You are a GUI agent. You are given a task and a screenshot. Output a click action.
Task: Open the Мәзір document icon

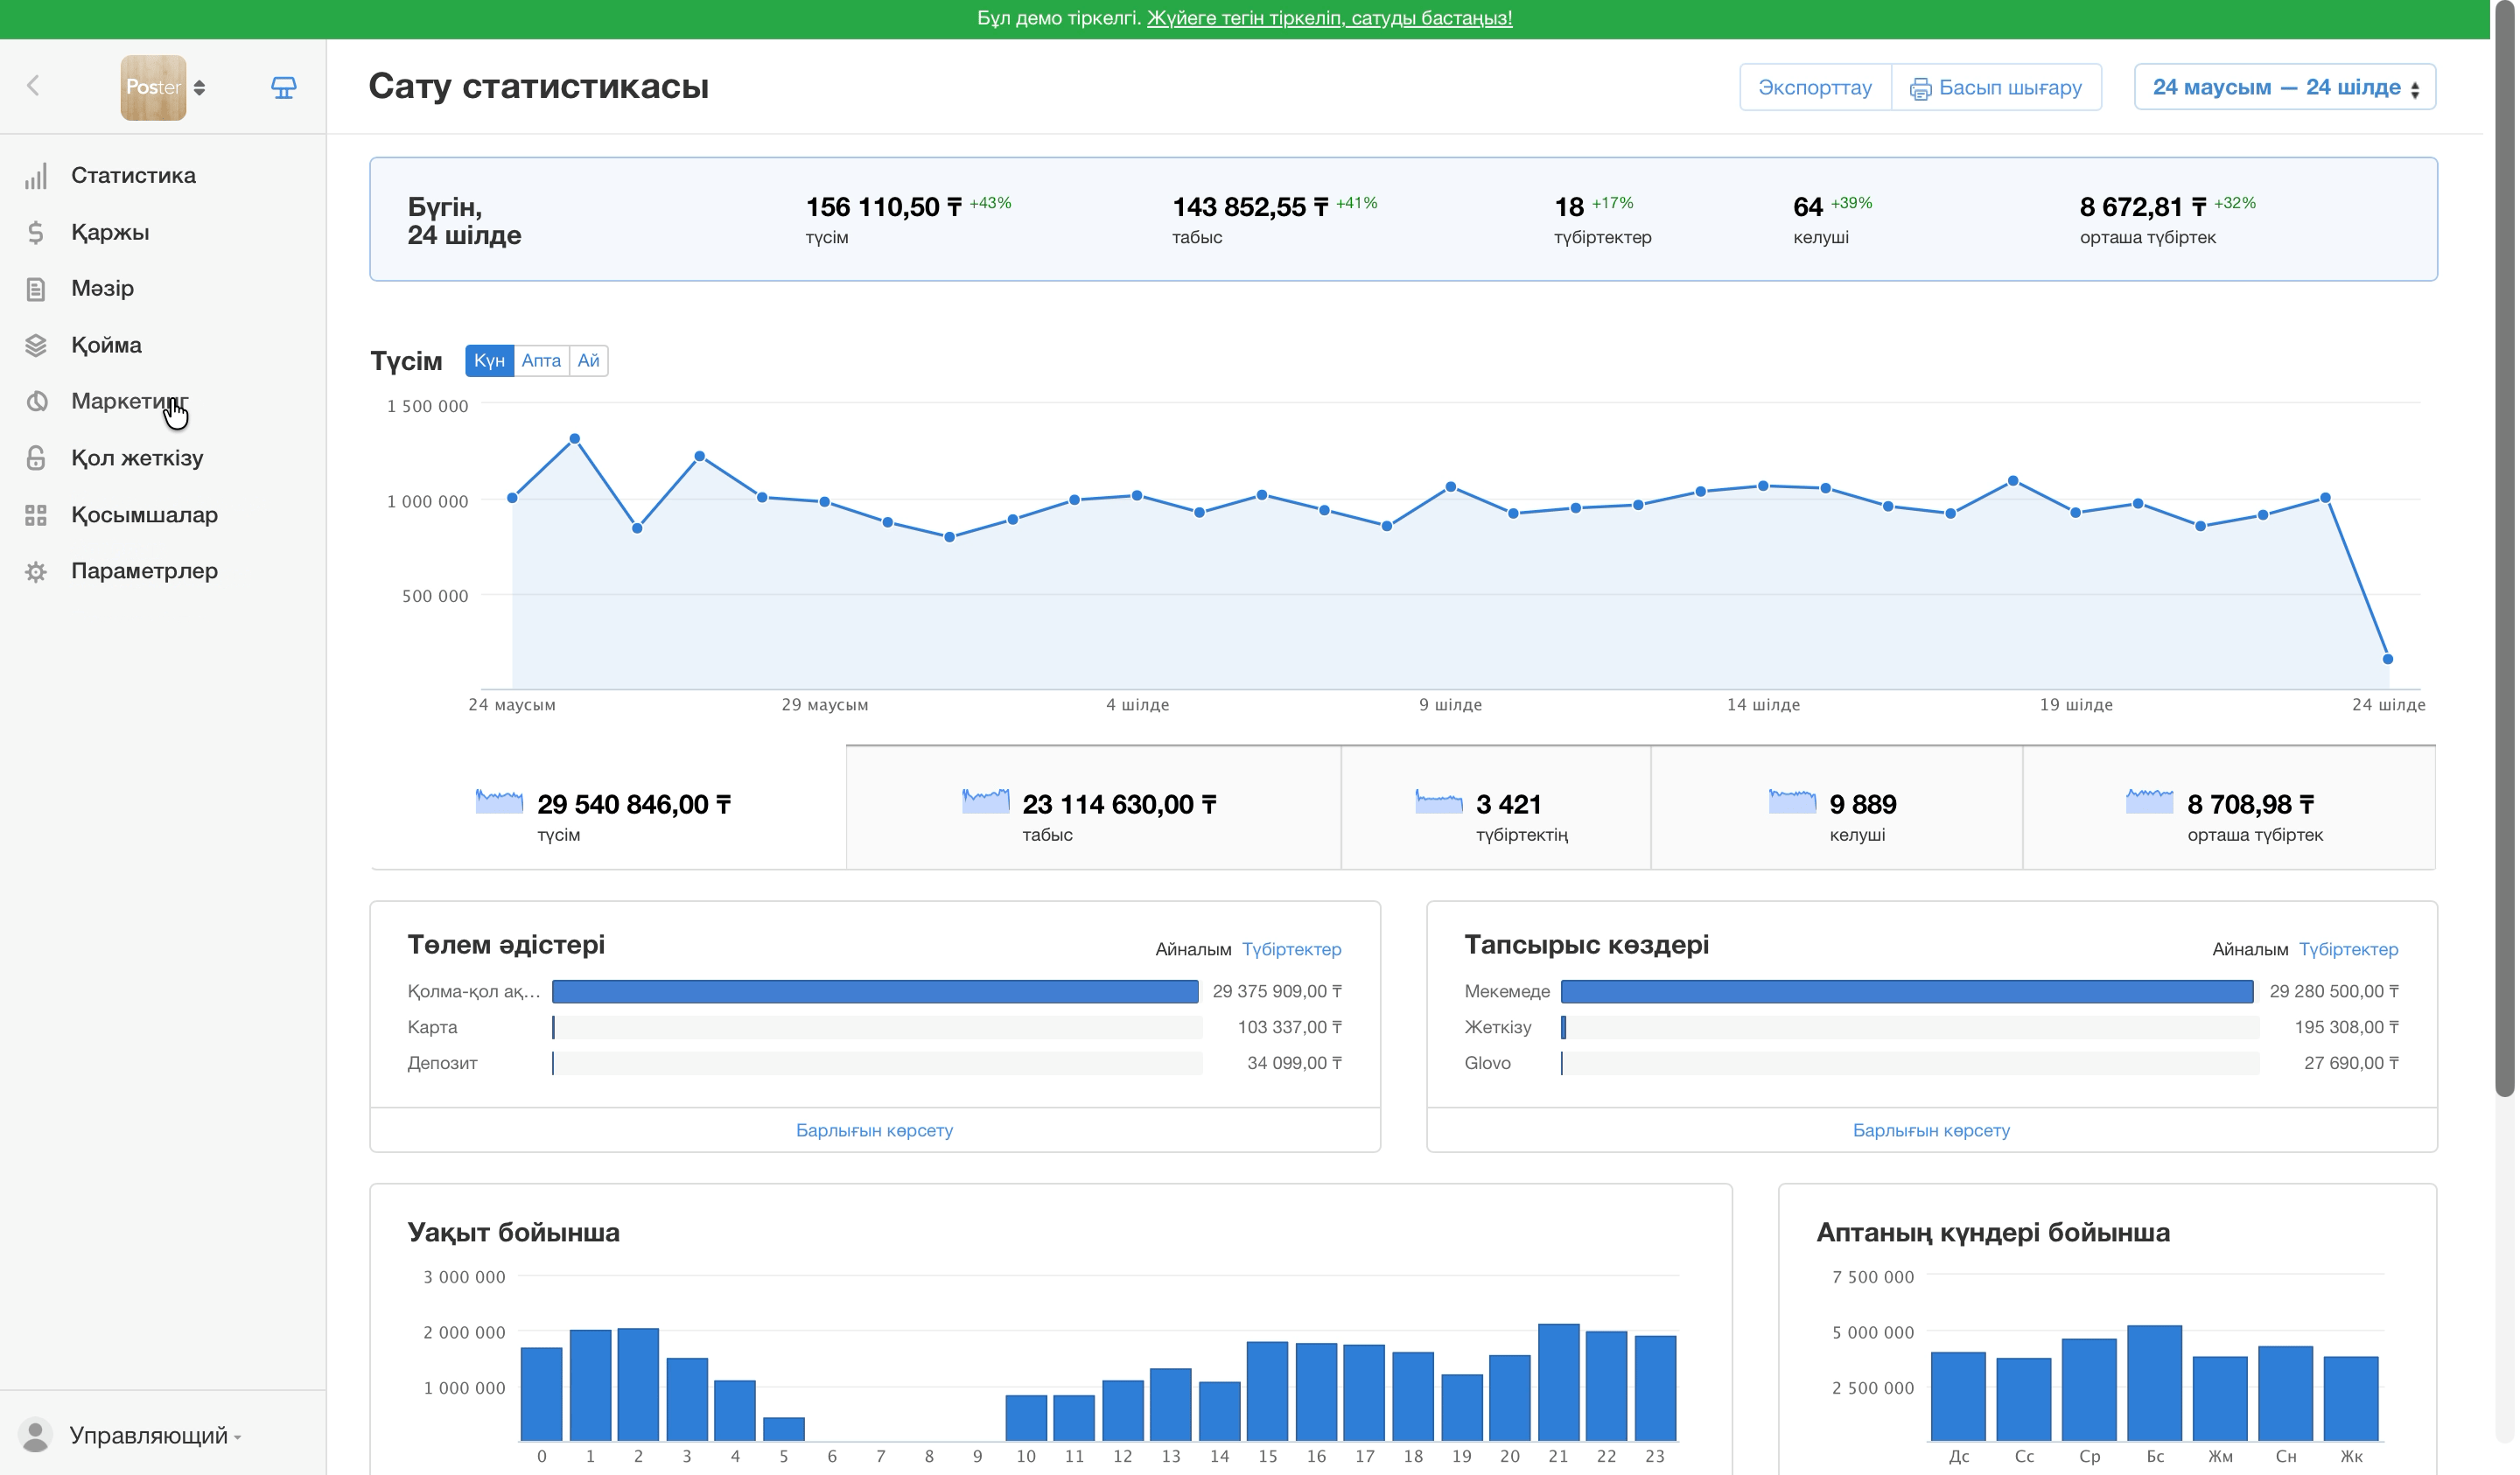[x=36, y=289]
